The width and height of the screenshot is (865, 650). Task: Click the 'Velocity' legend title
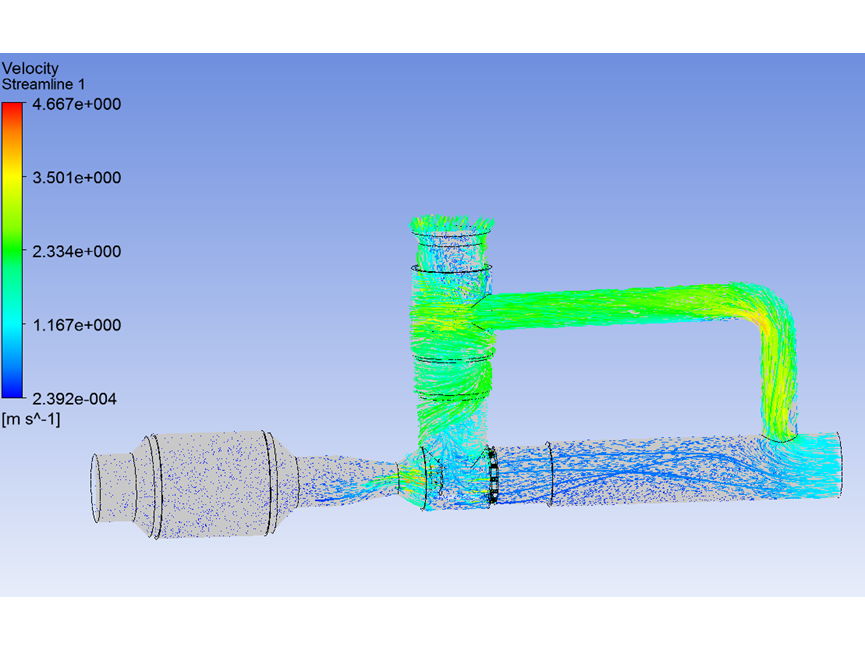(30, 68)
